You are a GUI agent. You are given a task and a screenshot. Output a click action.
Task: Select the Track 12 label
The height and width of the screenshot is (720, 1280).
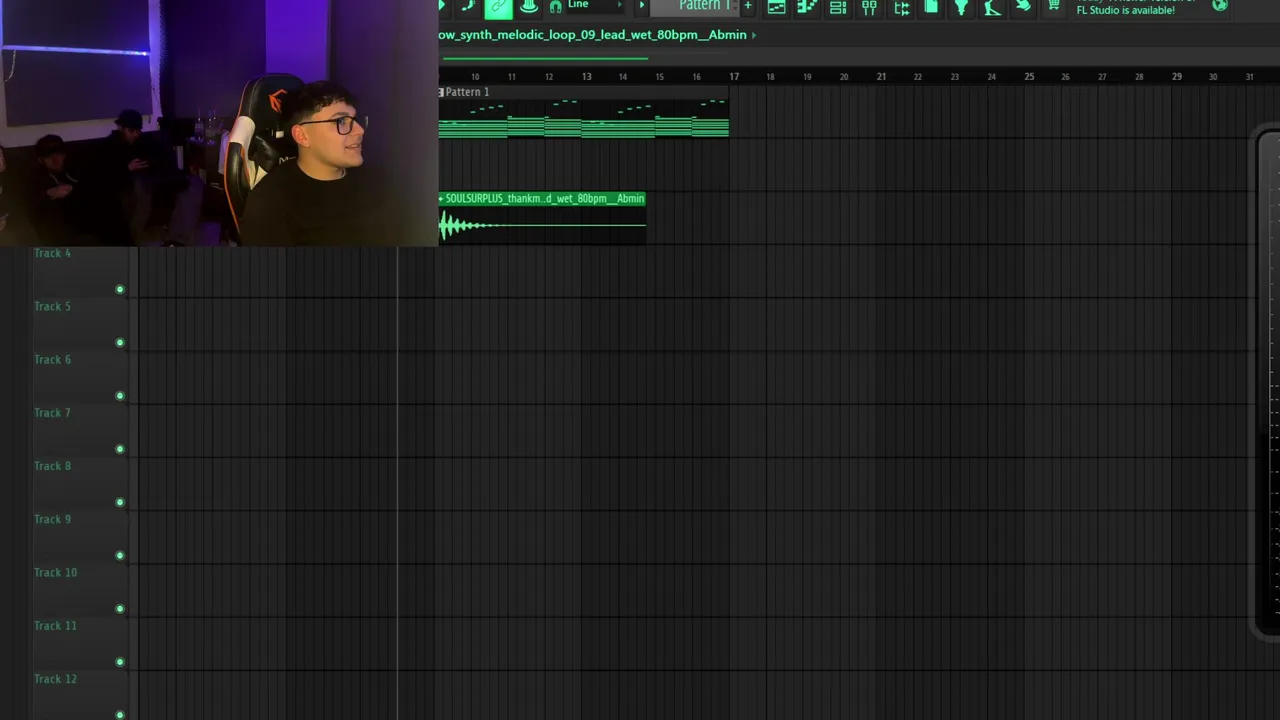pos(55,678)
